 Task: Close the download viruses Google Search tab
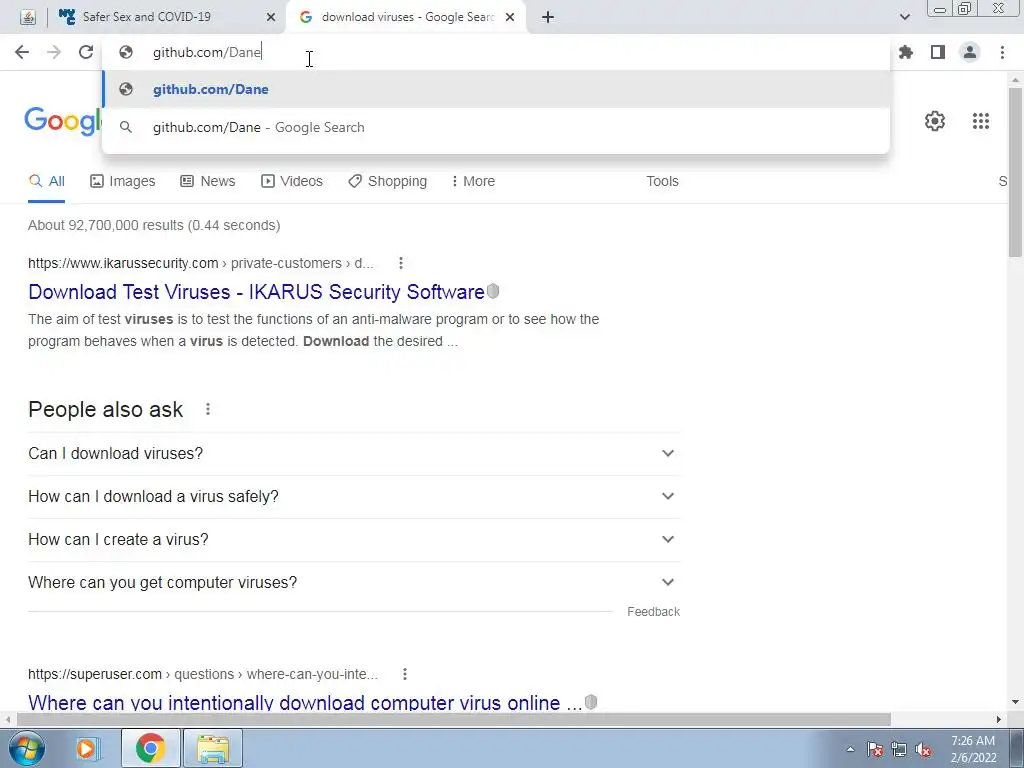coord(510,18)
